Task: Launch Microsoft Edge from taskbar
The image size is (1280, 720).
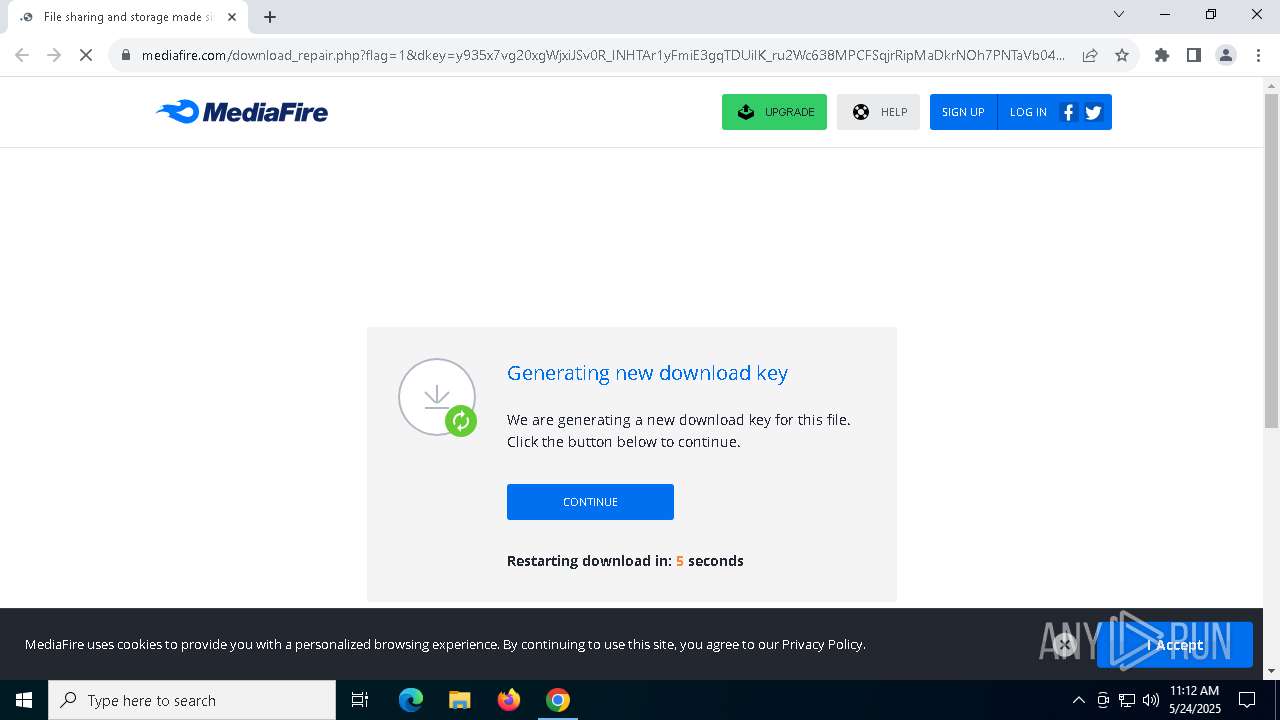Action: pos(411,700)
